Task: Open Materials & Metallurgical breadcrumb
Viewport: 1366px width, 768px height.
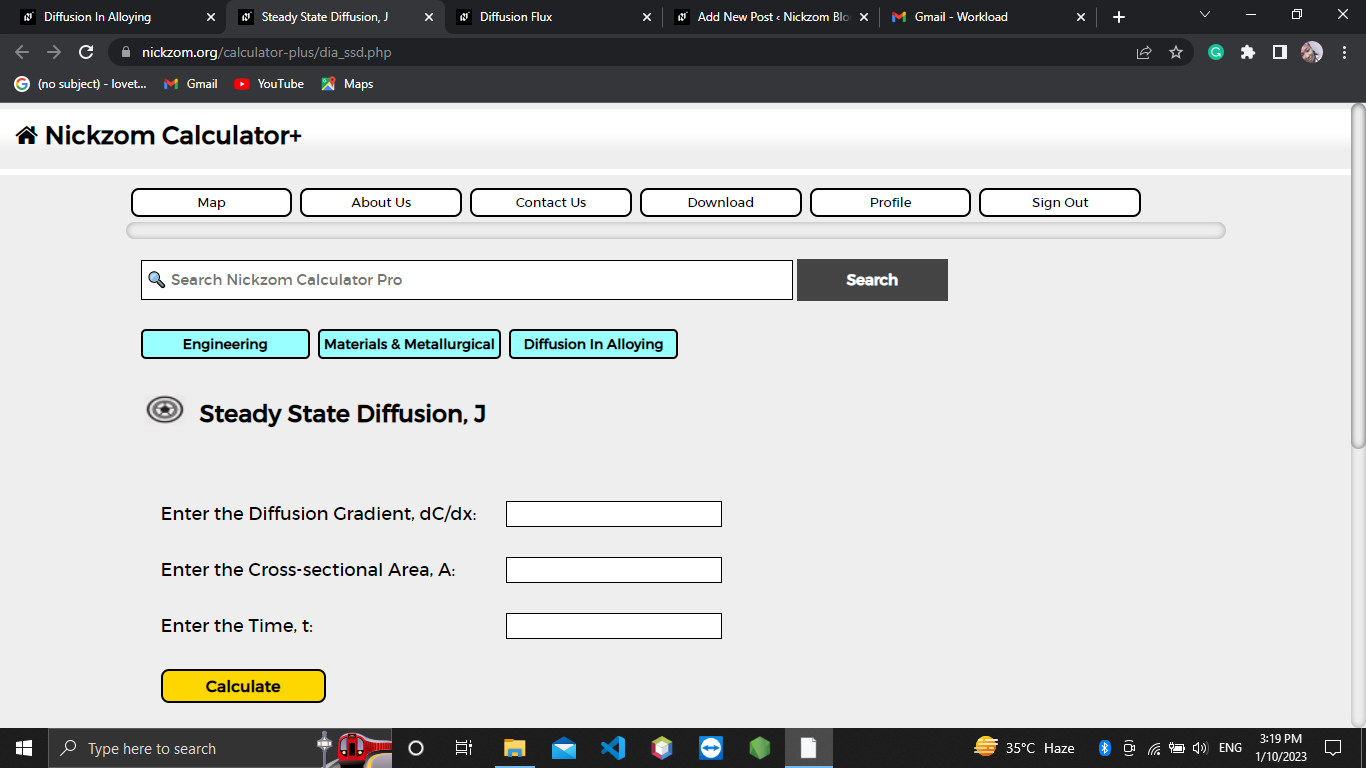Action: point(409,344)
